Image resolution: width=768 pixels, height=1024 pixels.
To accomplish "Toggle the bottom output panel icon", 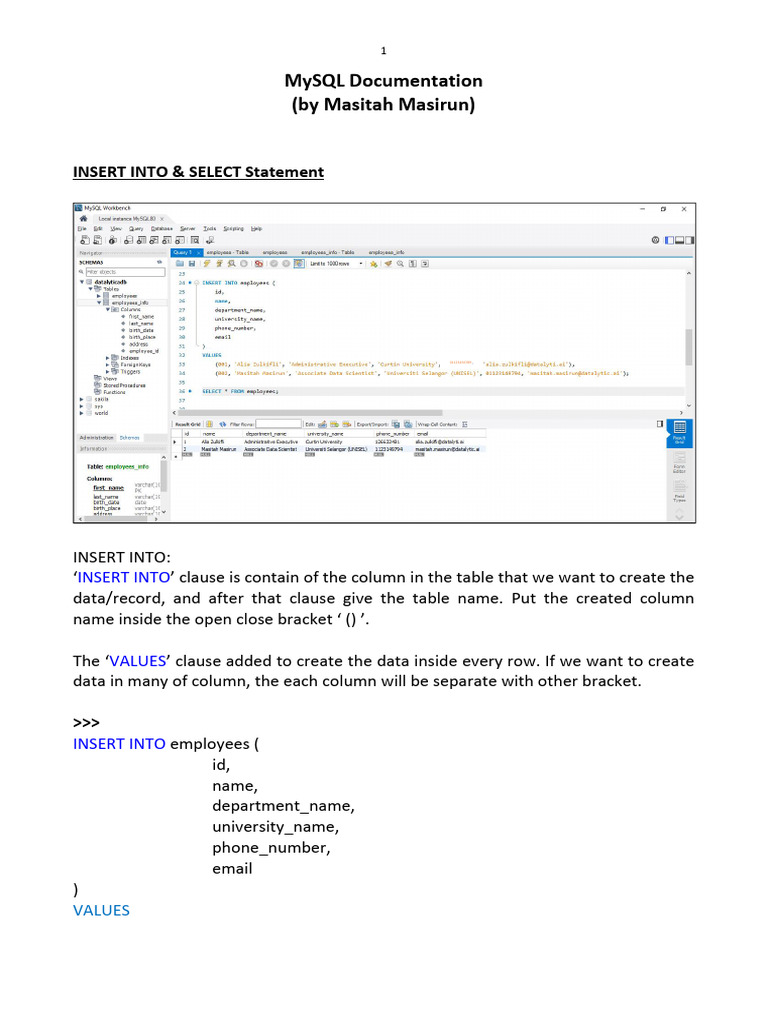I will pyautogui.click(x=679, y=240).
